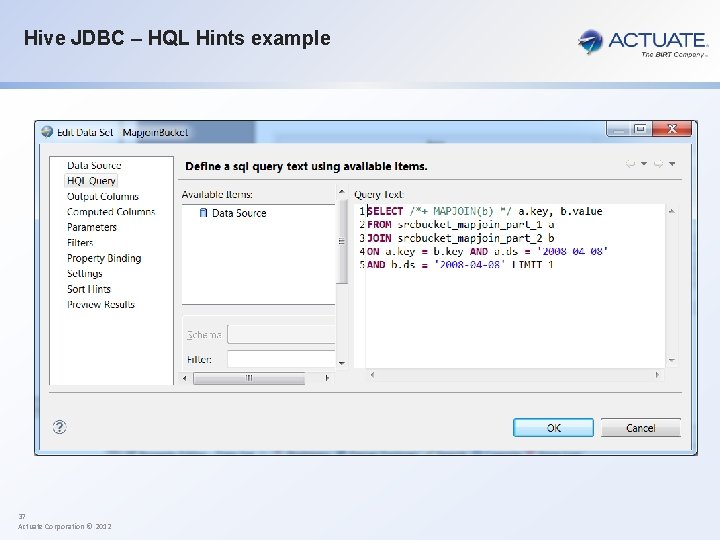The height and width of the screenshot is (540, 720).
Task: Open the forward history dropdown arrow
Action: pyautogui.click(x=672, y=163)
